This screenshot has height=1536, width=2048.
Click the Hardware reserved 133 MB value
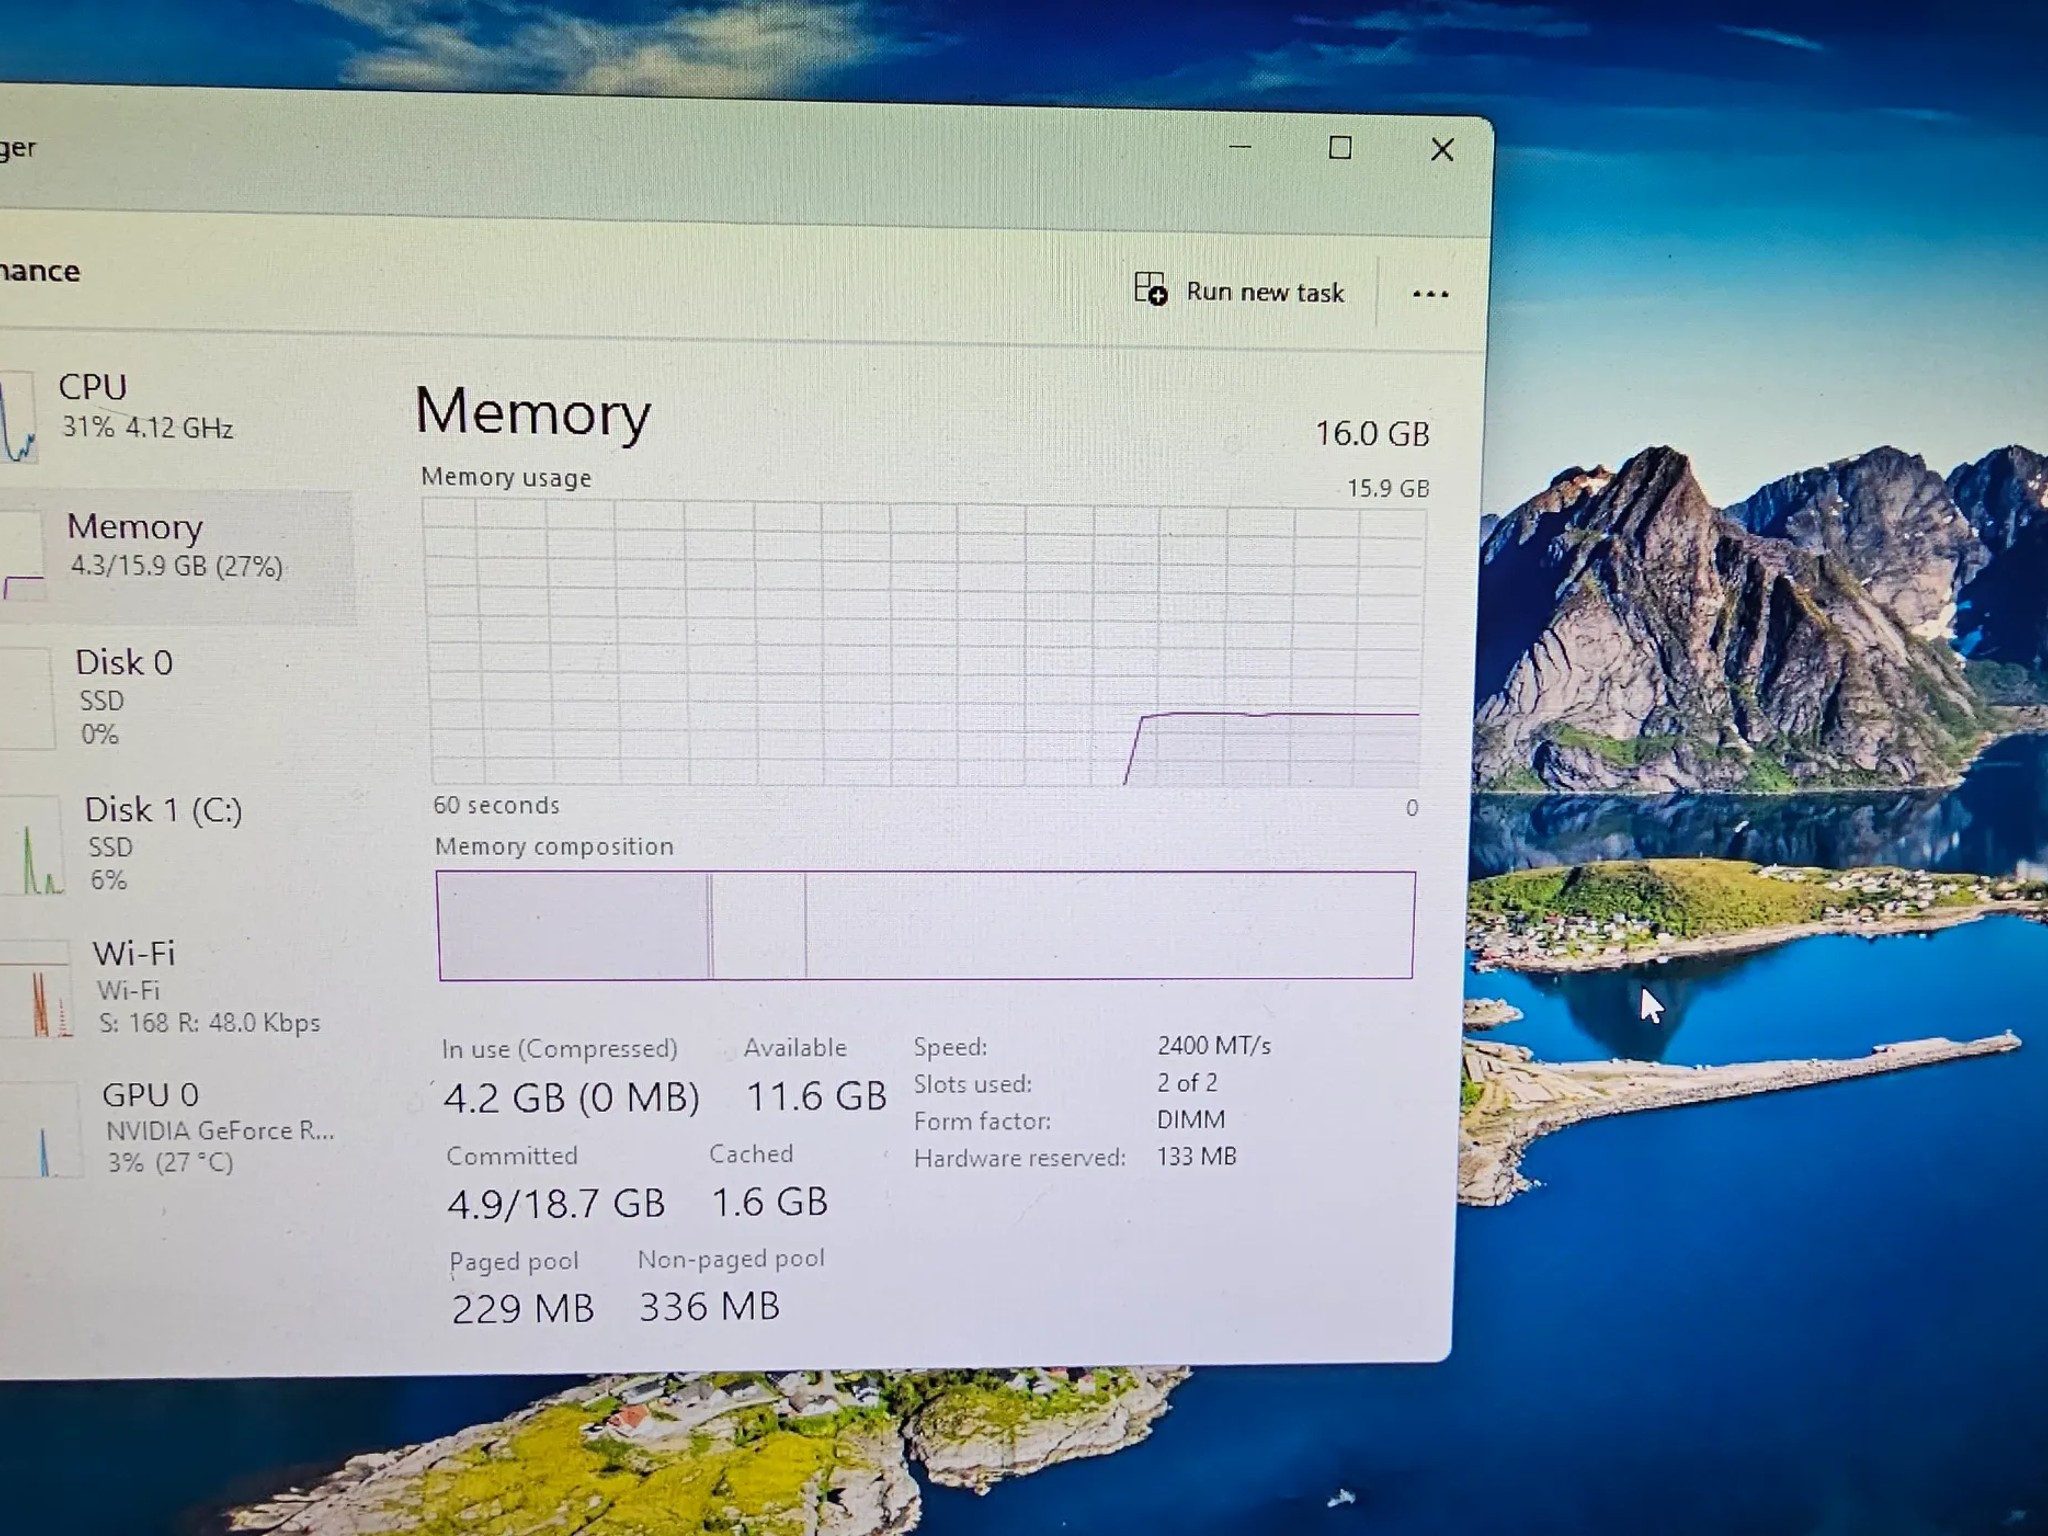[1197, 1157]
